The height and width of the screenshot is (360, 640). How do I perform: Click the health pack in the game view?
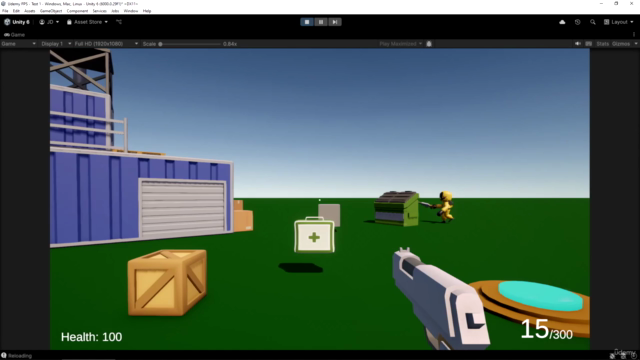click(x=314, y=236)
